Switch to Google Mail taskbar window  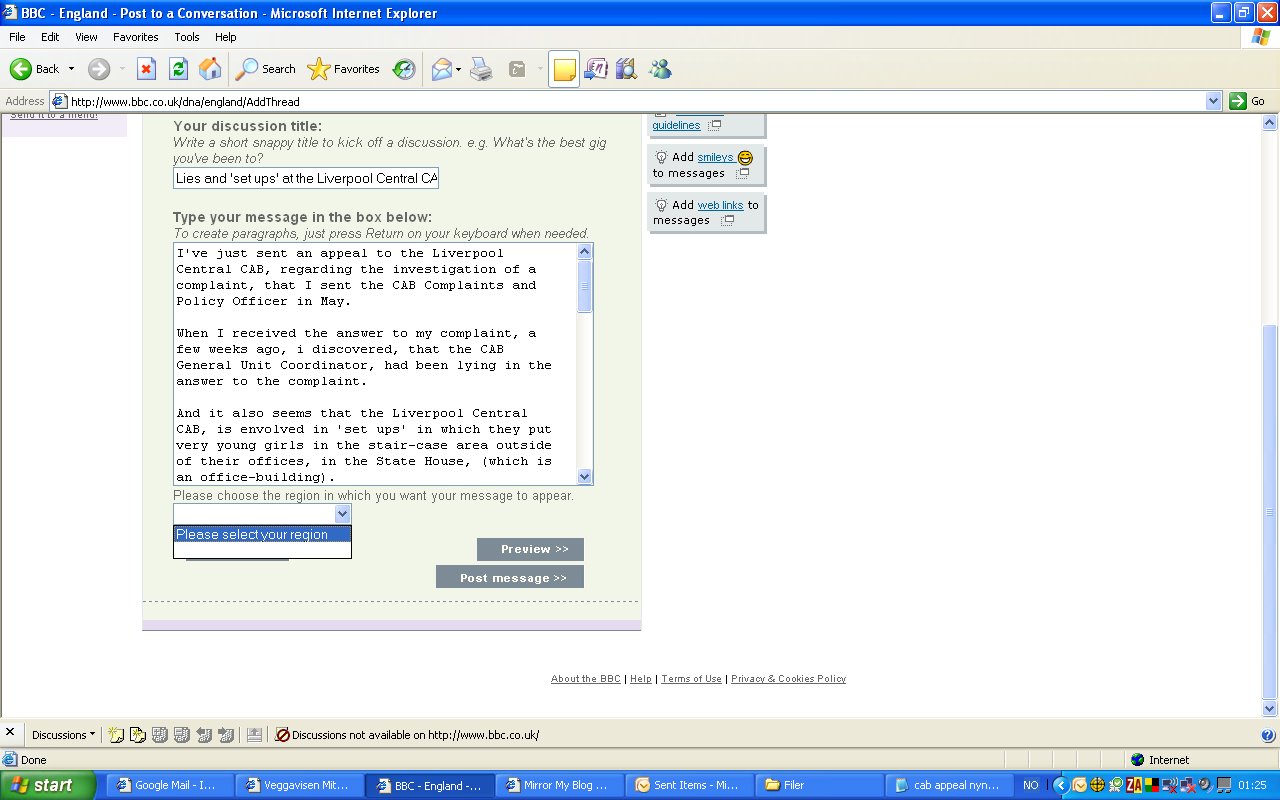[x=170, y=785]
